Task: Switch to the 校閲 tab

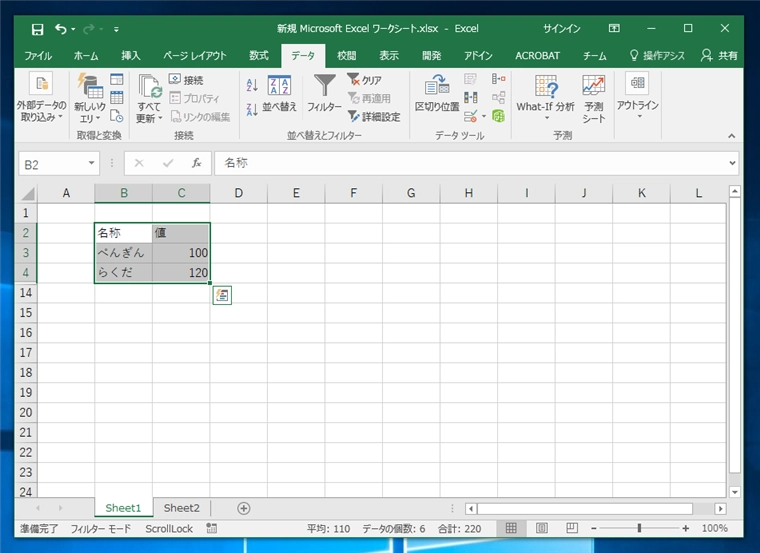Action: point(347,56)
